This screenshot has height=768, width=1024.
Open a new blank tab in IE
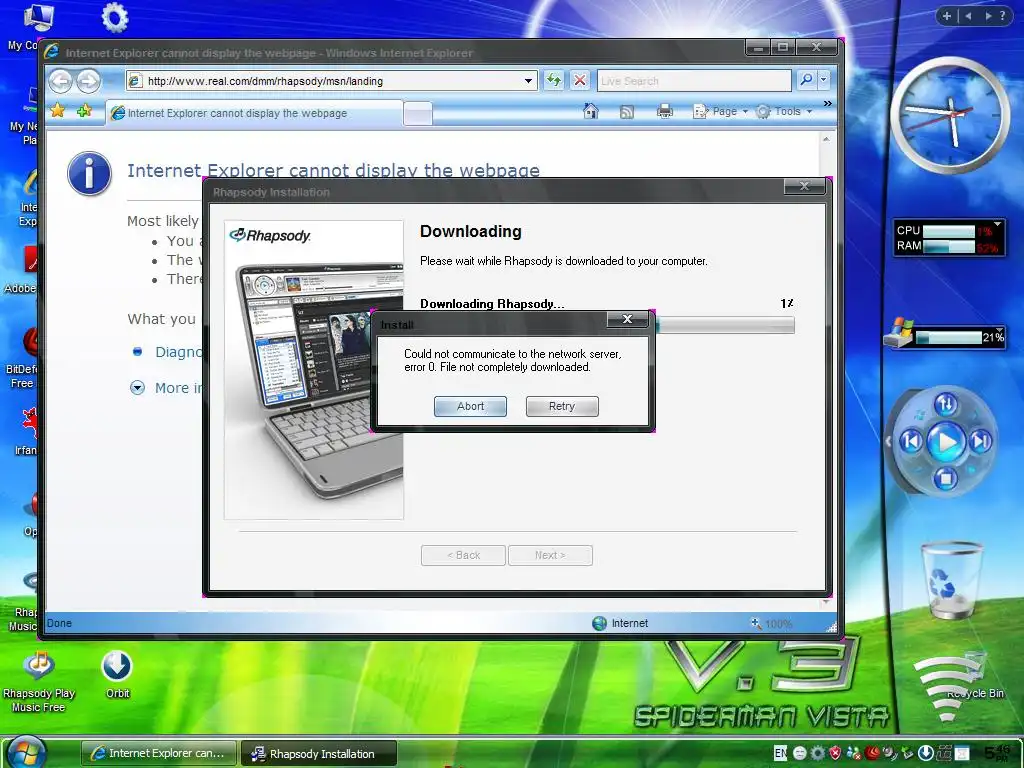[x=417, y=114]
